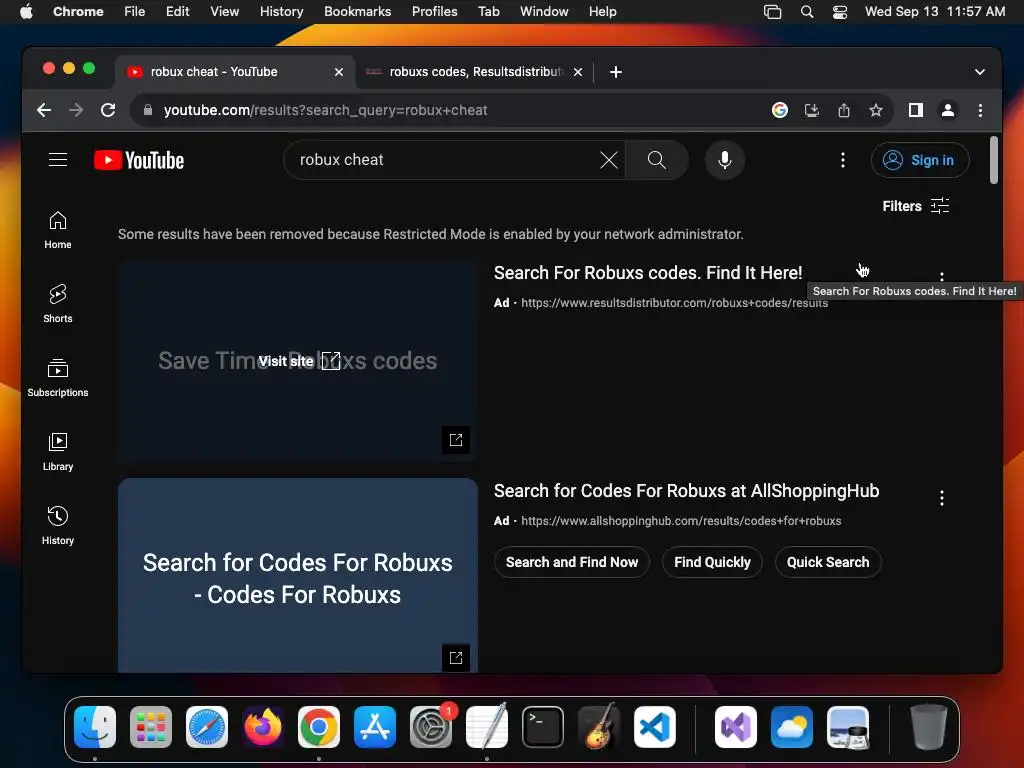This screenshot has width=1024, height=768.
Task: Open Spotlight search in the menu bar
Action: [807, 12]
